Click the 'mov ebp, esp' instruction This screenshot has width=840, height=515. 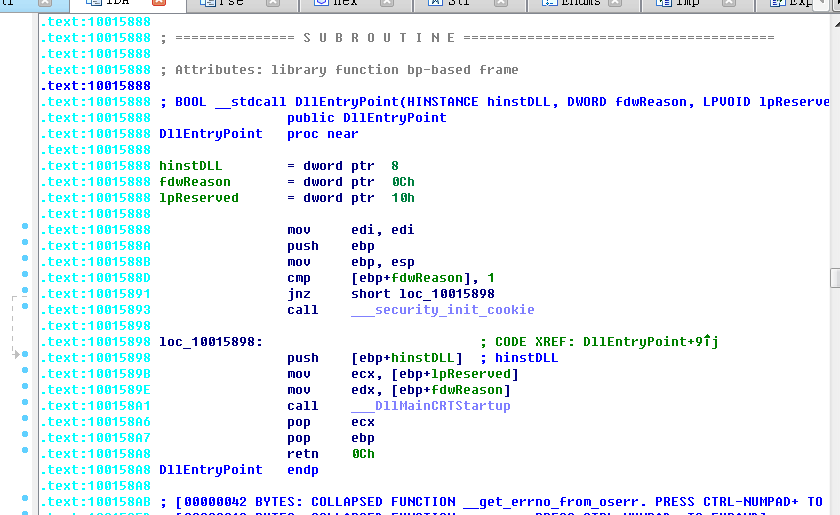pyautogui.click(x=350, y=262)
